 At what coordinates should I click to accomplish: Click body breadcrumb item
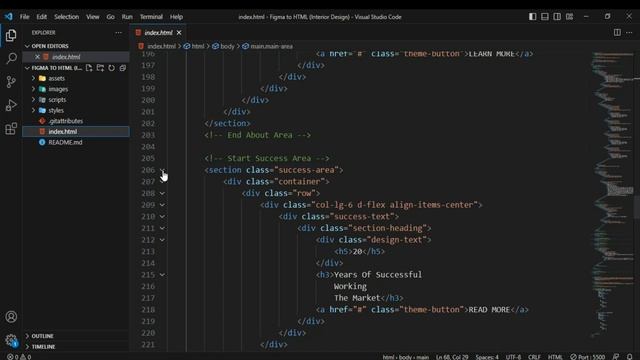tap(224, 47)
